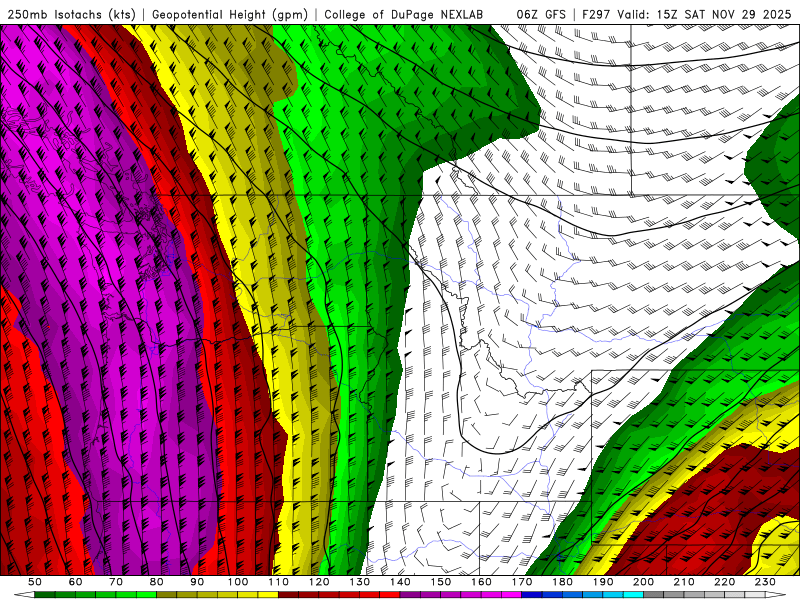Click the '140' value on color scale
The image size is (800, 600).
coord(400,582)
